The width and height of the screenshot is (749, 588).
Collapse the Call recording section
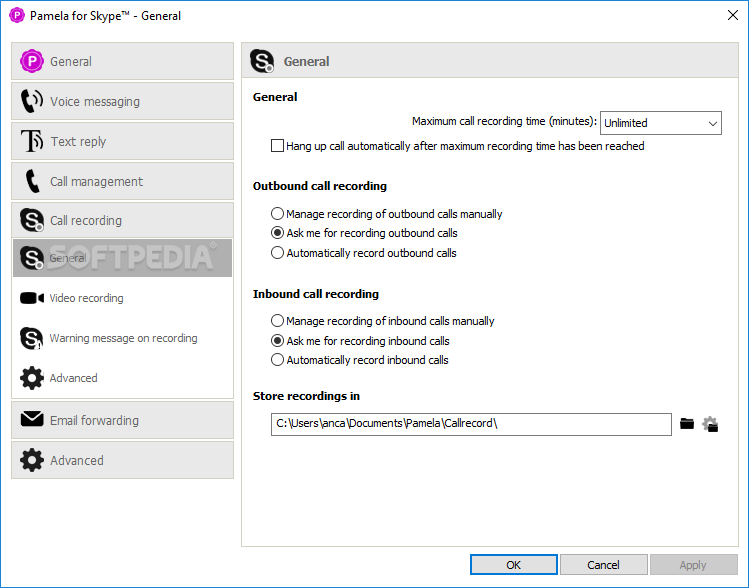pyautogui.click(x=122, y=220)
